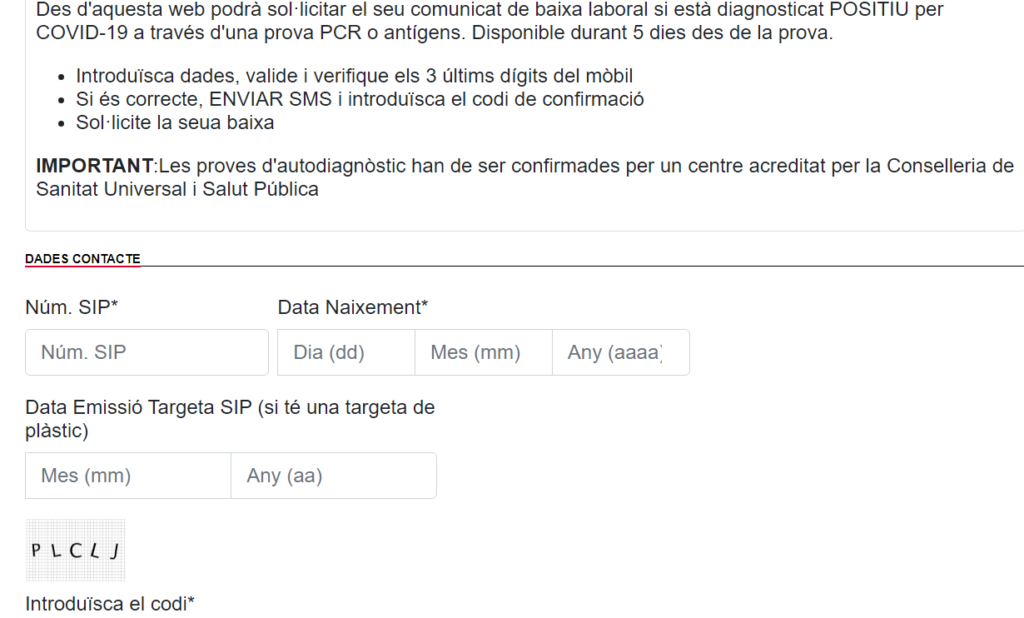
Task: Select the birth date Mes (mm) field
Action: pyautogui.click(x=483, y=352)
